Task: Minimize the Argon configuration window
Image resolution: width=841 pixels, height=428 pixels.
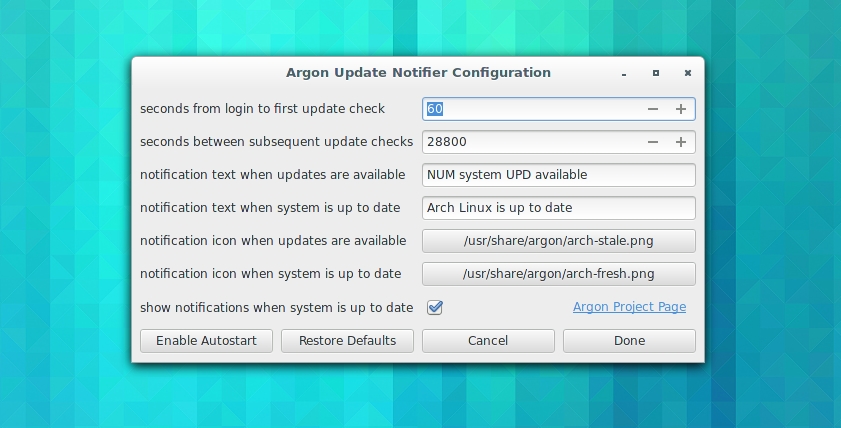Action: click(624, 73)
